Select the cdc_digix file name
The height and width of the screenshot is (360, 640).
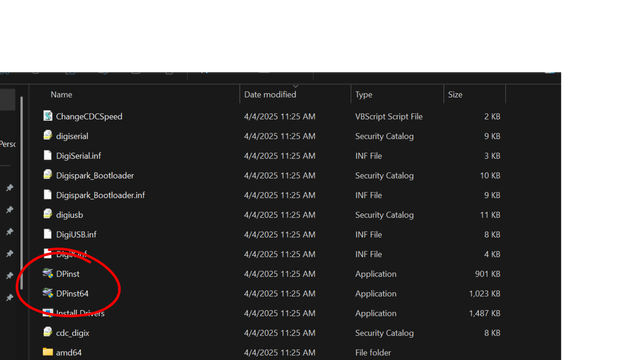pyautogui.click(x=73, y=333)
